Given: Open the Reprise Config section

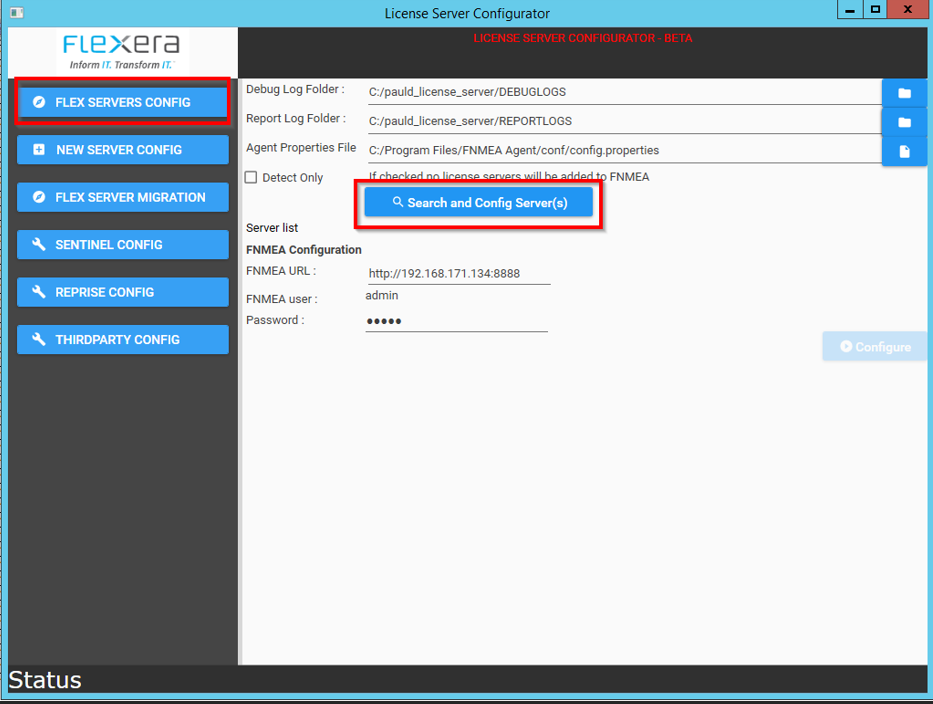Looking at the screenshot, I should click(123, 292).
